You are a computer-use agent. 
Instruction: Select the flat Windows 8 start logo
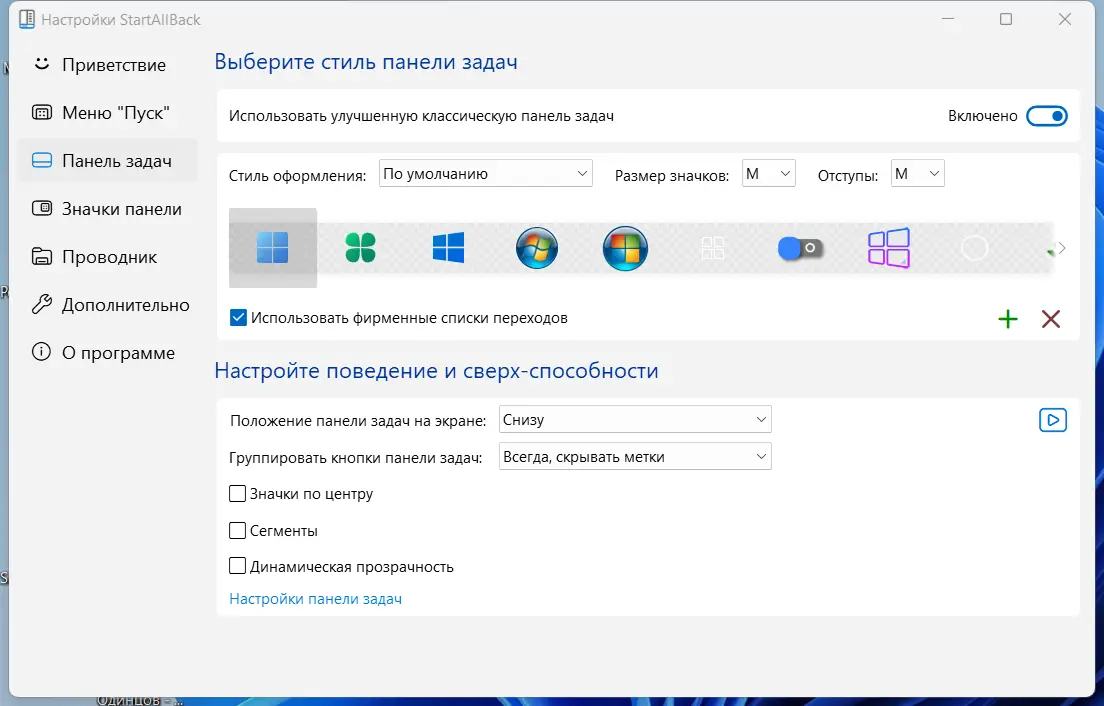(x=447, y=247)
